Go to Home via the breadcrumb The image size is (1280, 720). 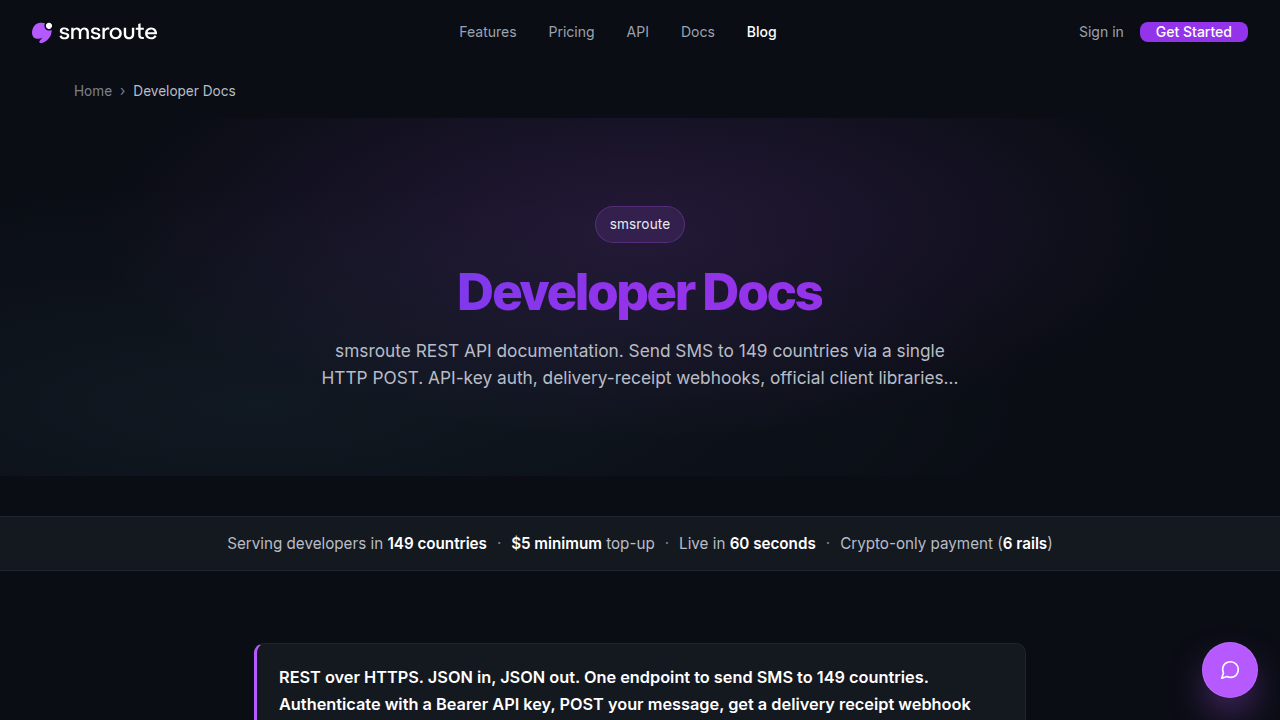93,91
